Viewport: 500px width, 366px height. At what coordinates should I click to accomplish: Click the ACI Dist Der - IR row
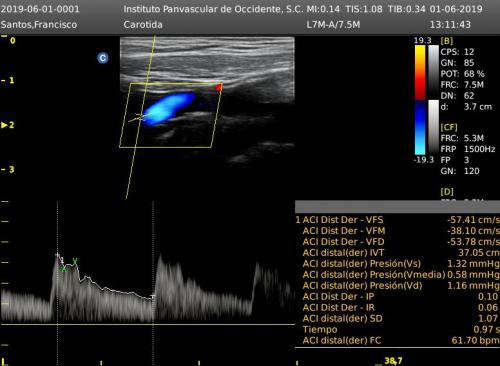[x=398, y=307]
